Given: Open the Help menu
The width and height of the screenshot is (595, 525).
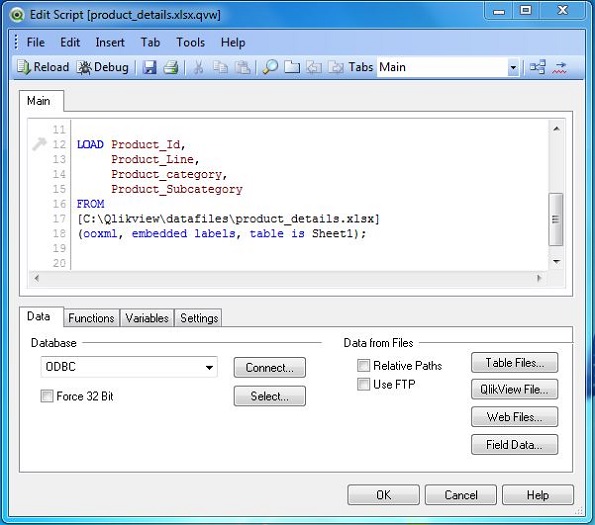Looking at the screenshot, I should coord(233,42).
